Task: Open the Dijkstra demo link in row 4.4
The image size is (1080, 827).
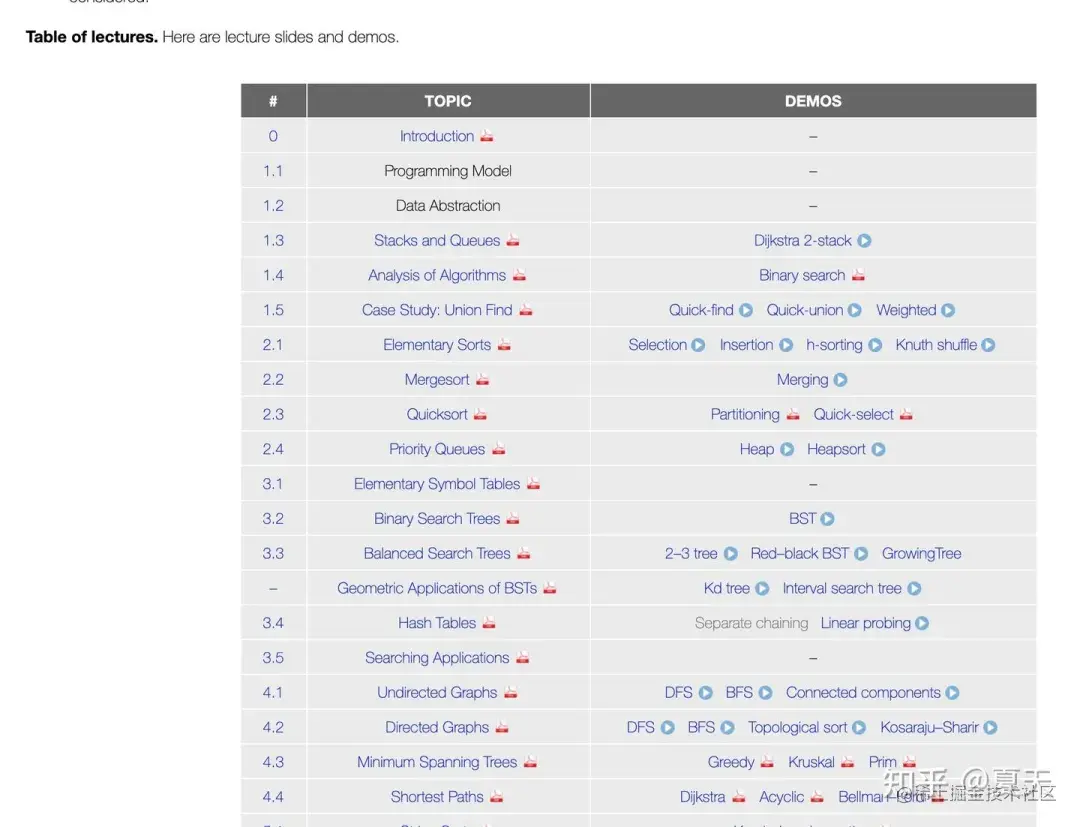Action: tap(702, 796)
